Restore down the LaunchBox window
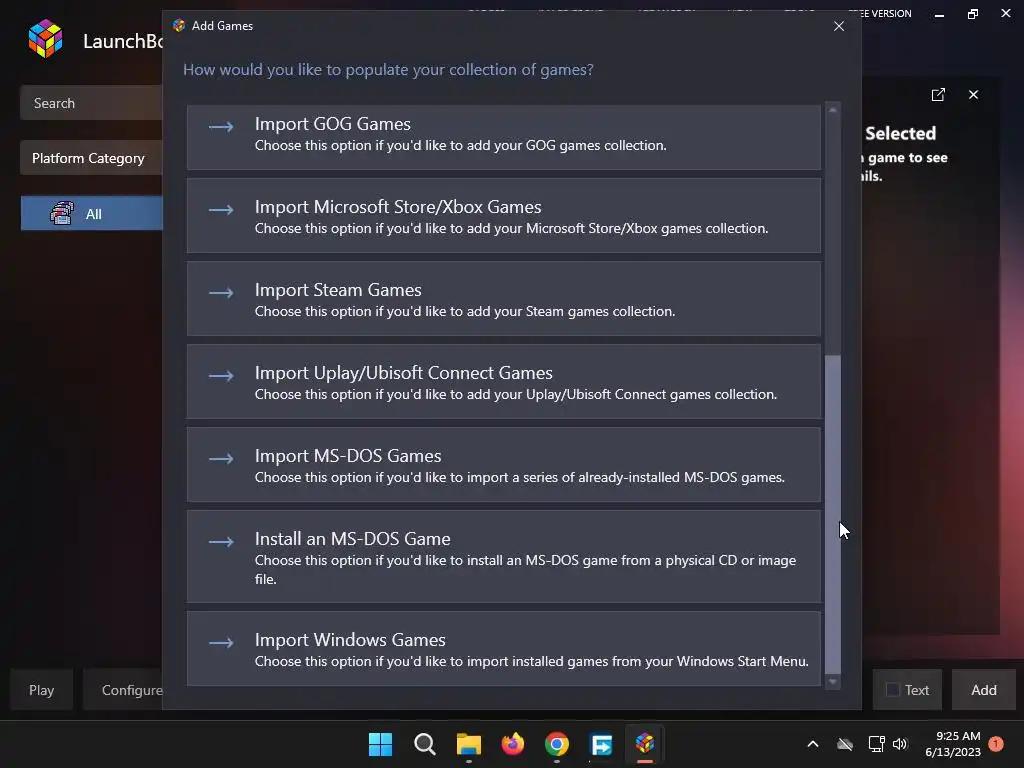The height and width of the screenshot is (768, 1024). point(973,14)
